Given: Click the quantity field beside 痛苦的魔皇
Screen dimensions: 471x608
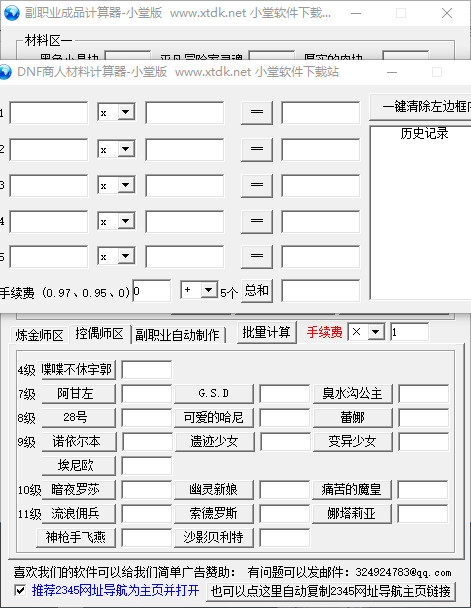Looking at the screenshot, I should click(423, 490).
